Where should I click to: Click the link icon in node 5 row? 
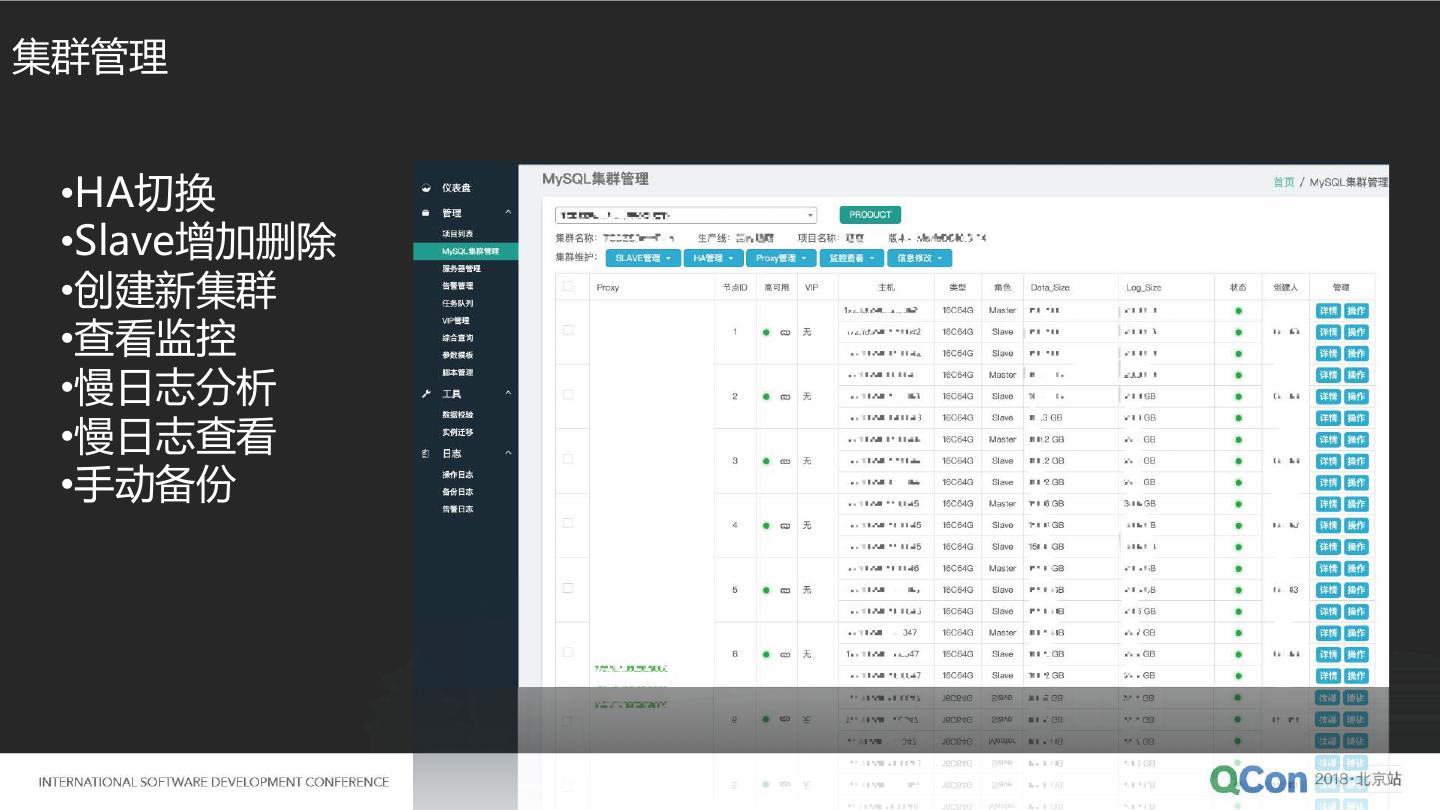pos(786,590)
